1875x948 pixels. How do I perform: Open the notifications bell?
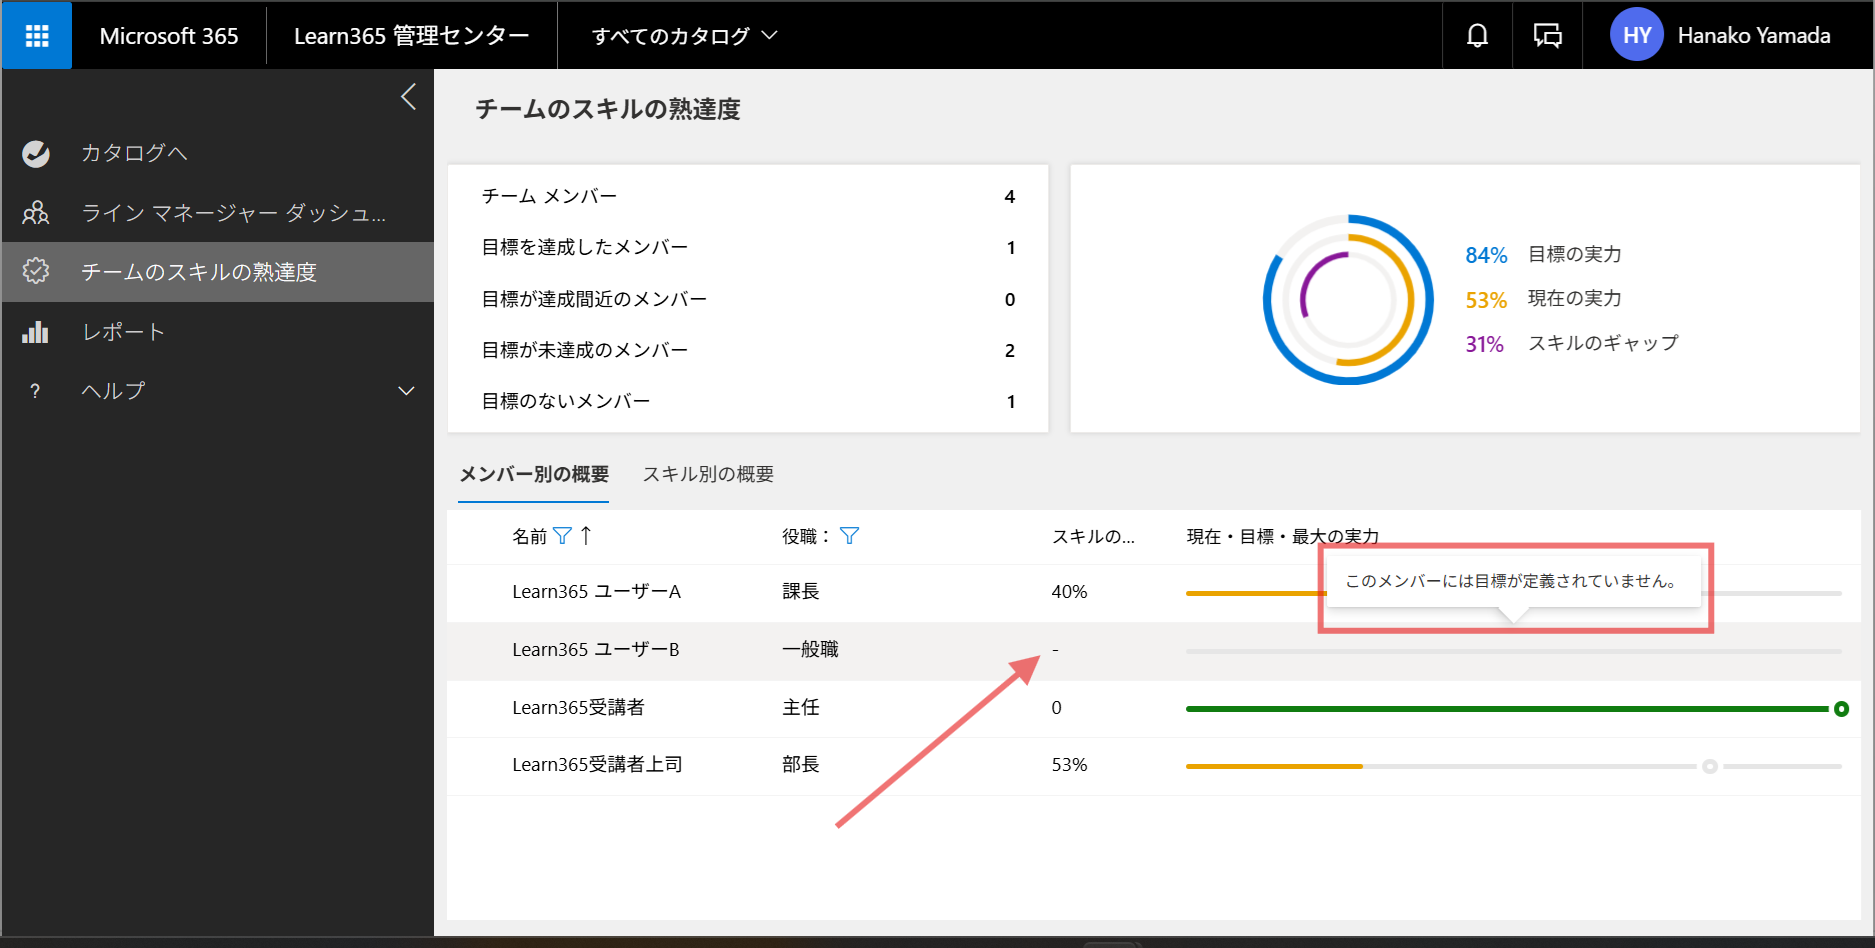pos(1477,36)
